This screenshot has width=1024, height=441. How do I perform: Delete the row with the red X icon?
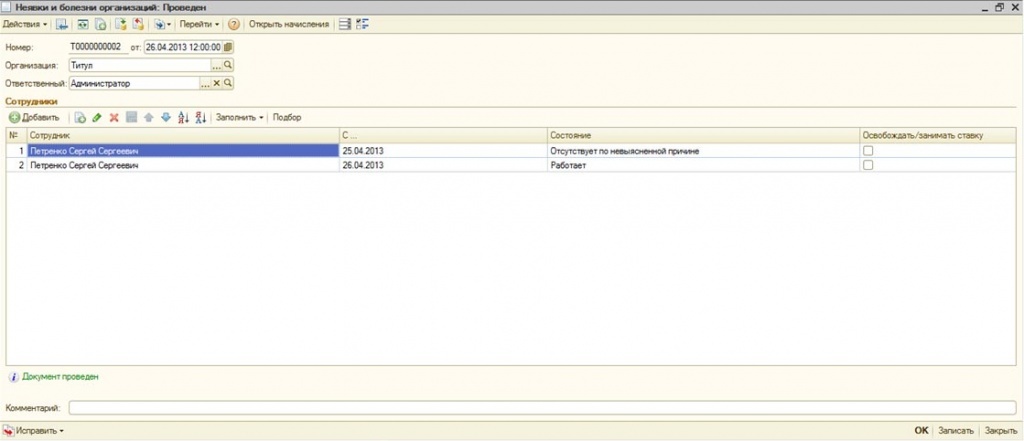(x=114, y=117)
